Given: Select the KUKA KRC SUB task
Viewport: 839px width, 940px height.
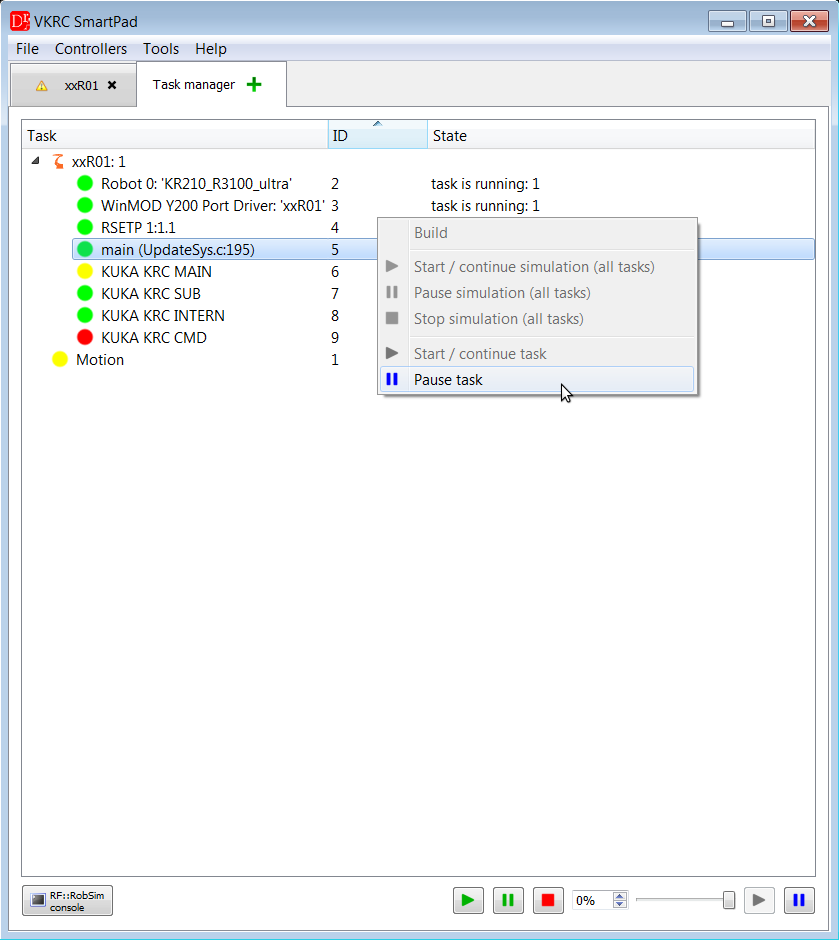Looking at the screenshot, I should pos(150,294).
